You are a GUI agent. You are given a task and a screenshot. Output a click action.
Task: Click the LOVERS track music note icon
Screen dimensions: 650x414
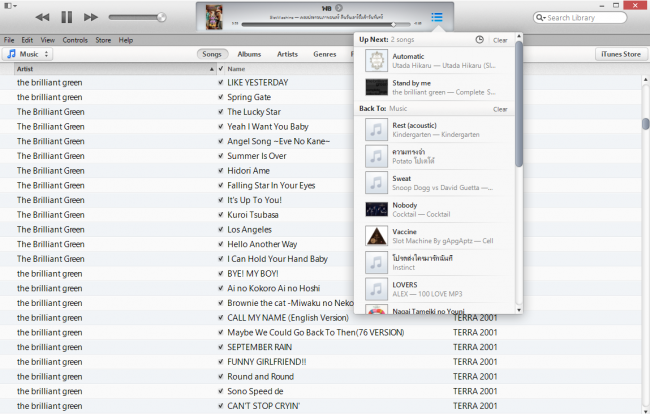(376, 289)
